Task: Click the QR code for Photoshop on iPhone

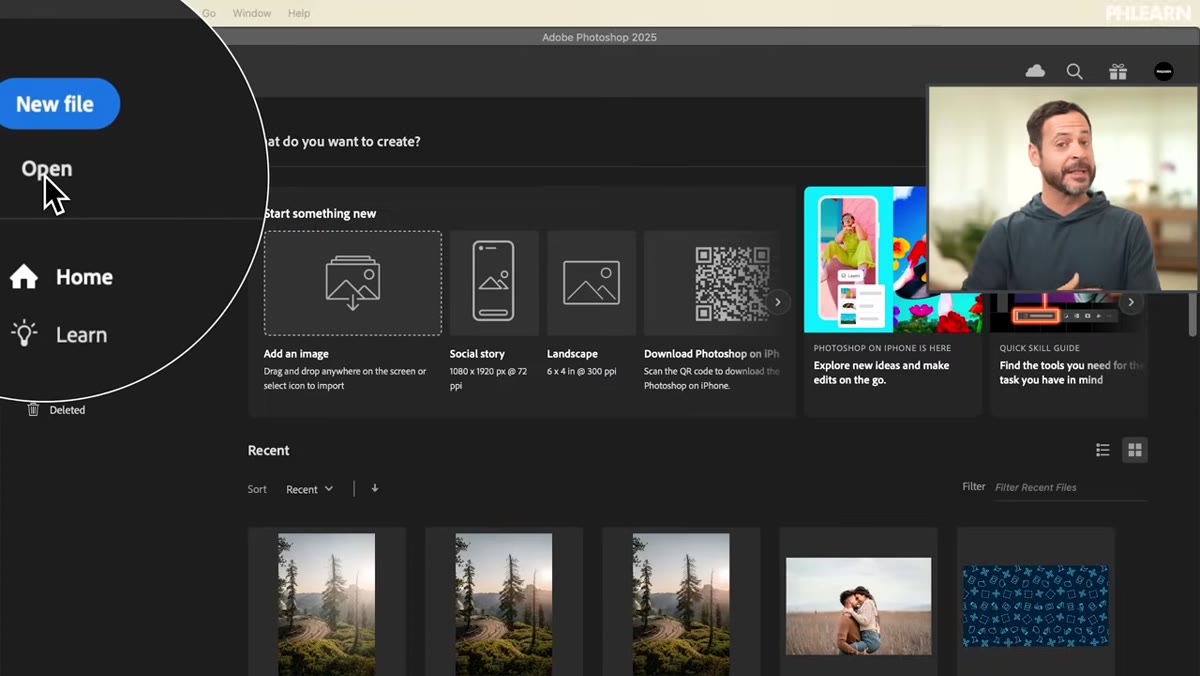Action: click(x=732, y=283)
